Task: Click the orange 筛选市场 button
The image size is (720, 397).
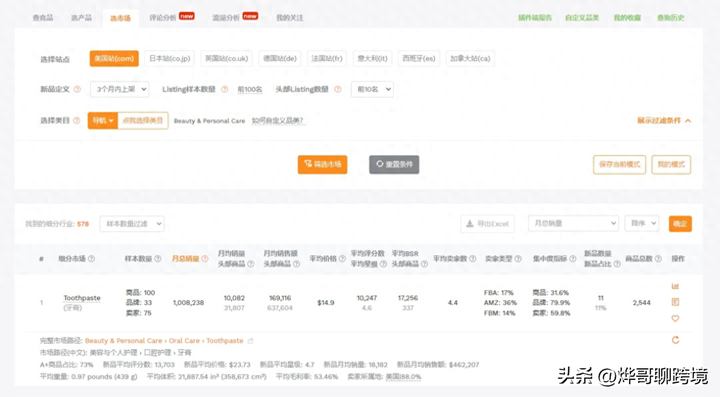Action: (x=322, y=164)
